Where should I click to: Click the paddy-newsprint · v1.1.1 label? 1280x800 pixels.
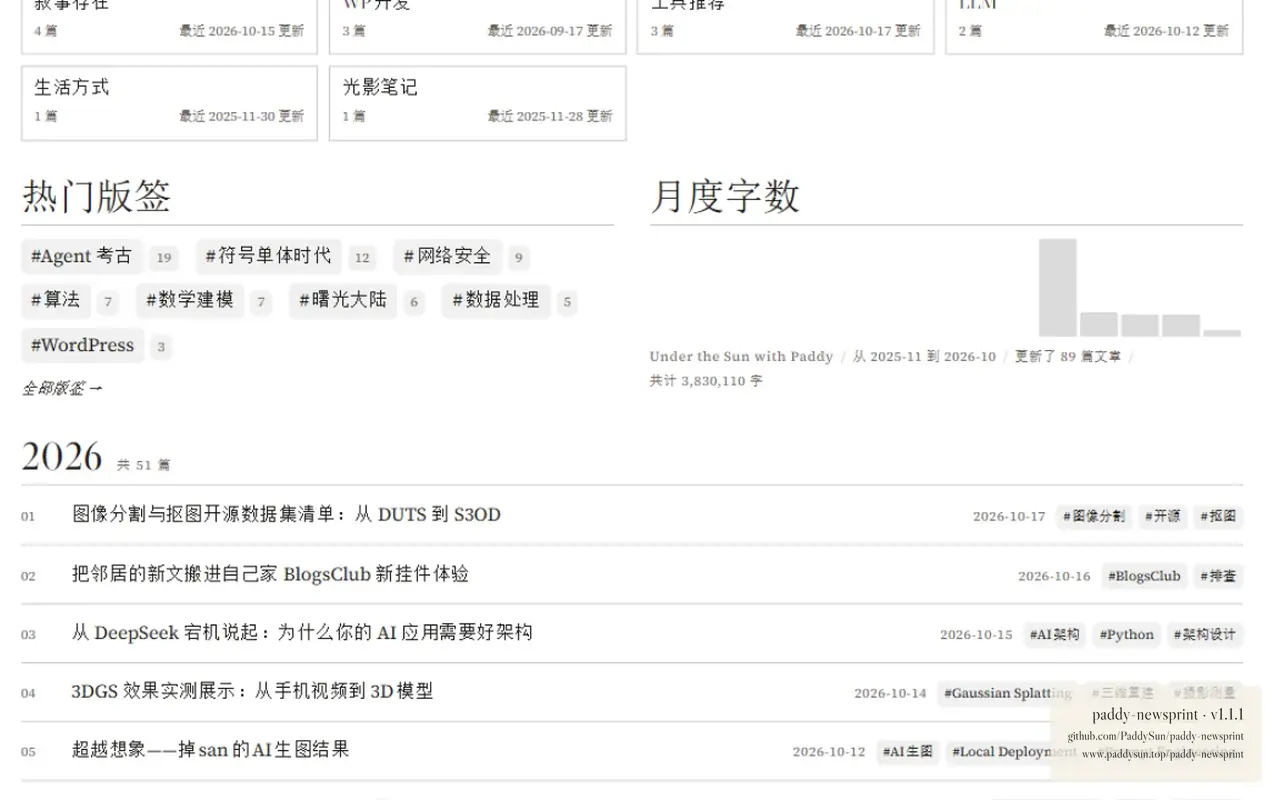point(1168,715)
